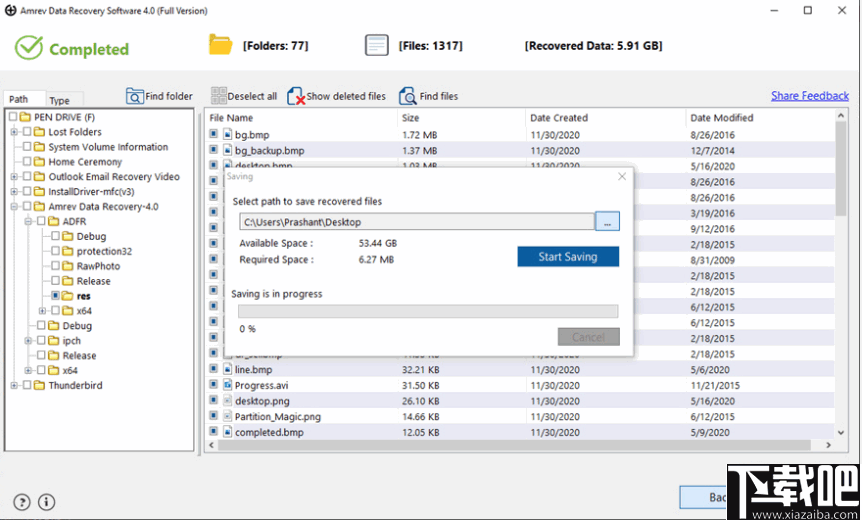Toggle the PEN DRIVE (F) checkbox

click(x=13, y=117)
